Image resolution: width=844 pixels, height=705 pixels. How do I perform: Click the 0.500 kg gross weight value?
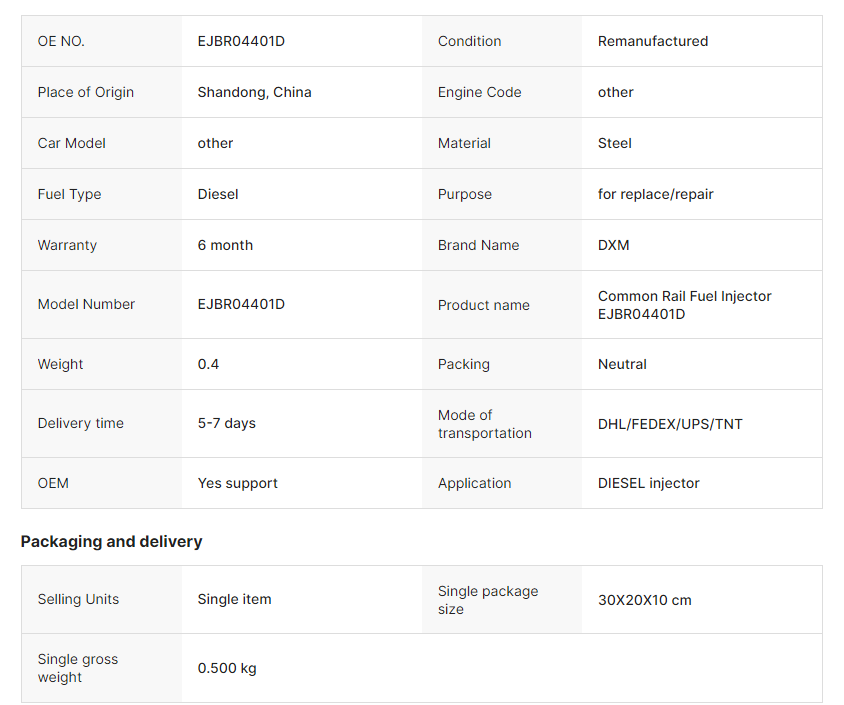point(227,668)
